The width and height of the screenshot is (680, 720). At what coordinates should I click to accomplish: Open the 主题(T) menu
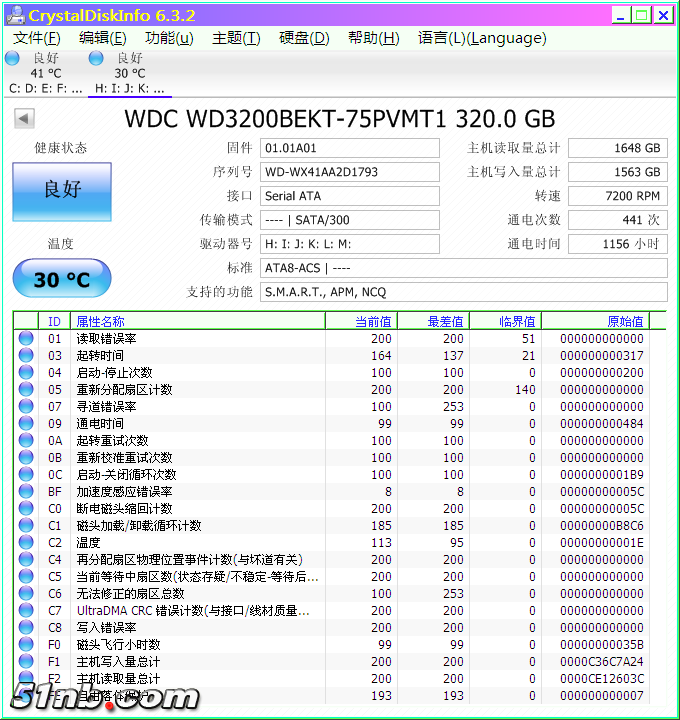(236, 38)
